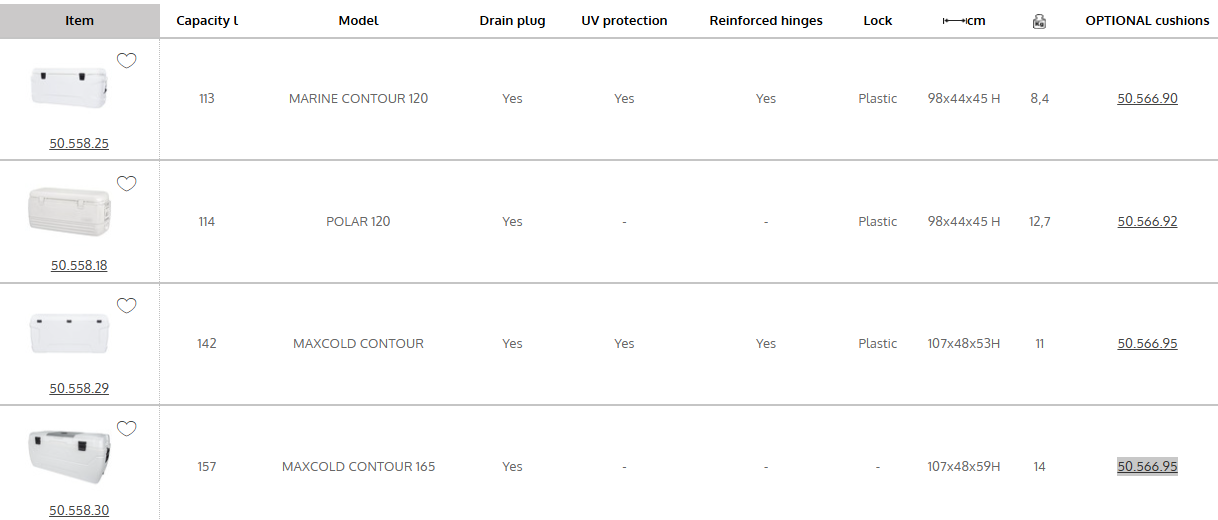
Task: Open optional cushion link 50.566.90
Action: [1147, 98]
